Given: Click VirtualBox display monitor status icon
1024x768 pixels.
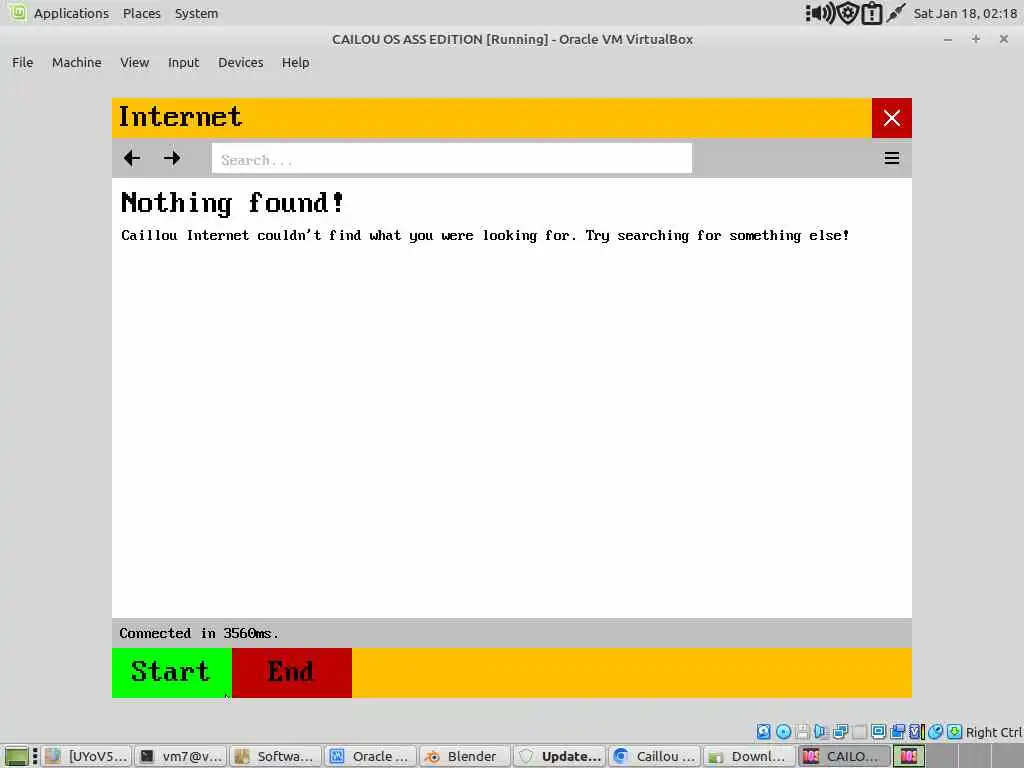Looking at the screenshot, I should coord(878,731).
